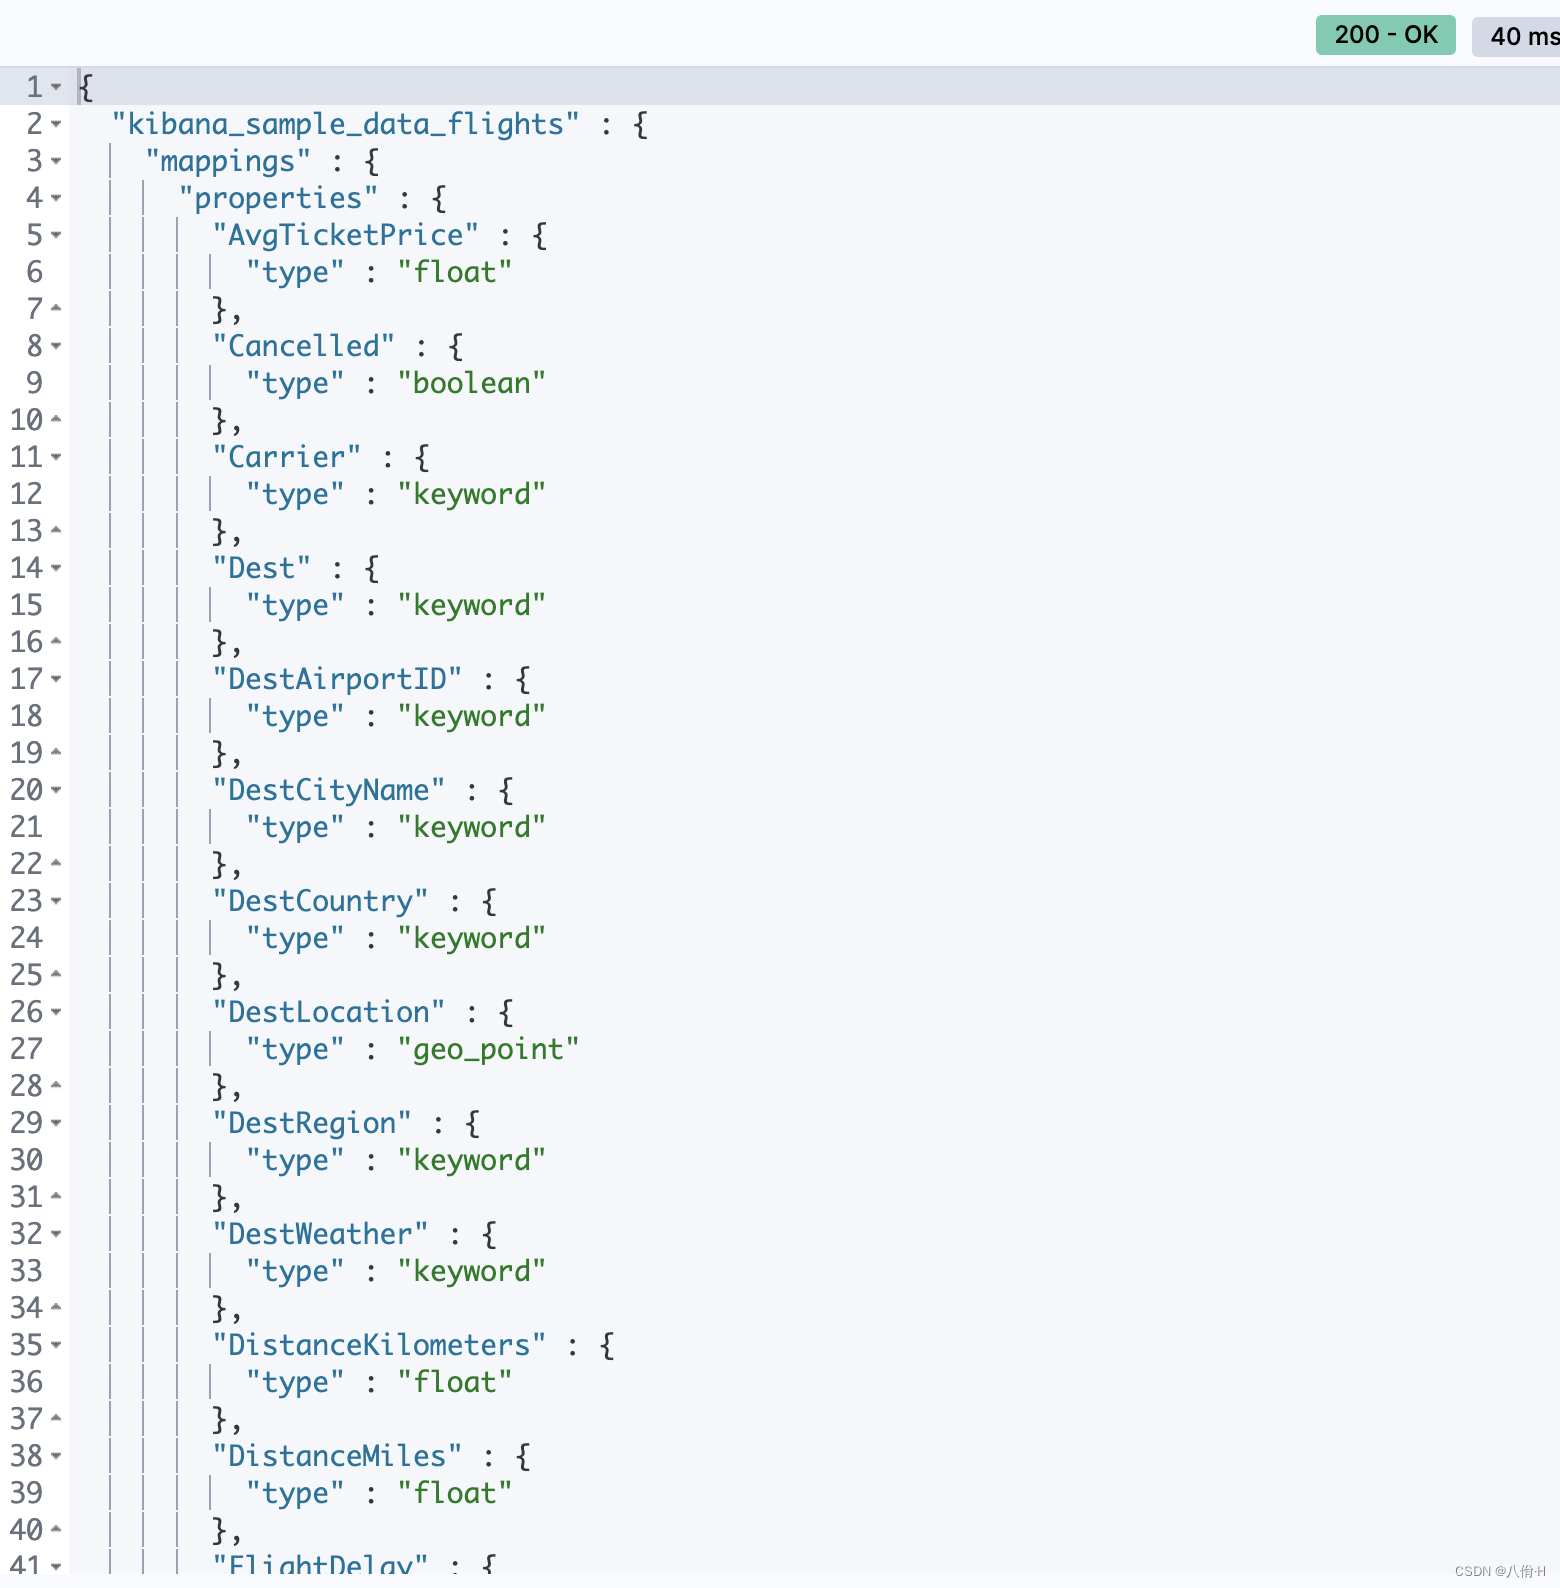Click the fold-end arrow at line 28

56,1085
